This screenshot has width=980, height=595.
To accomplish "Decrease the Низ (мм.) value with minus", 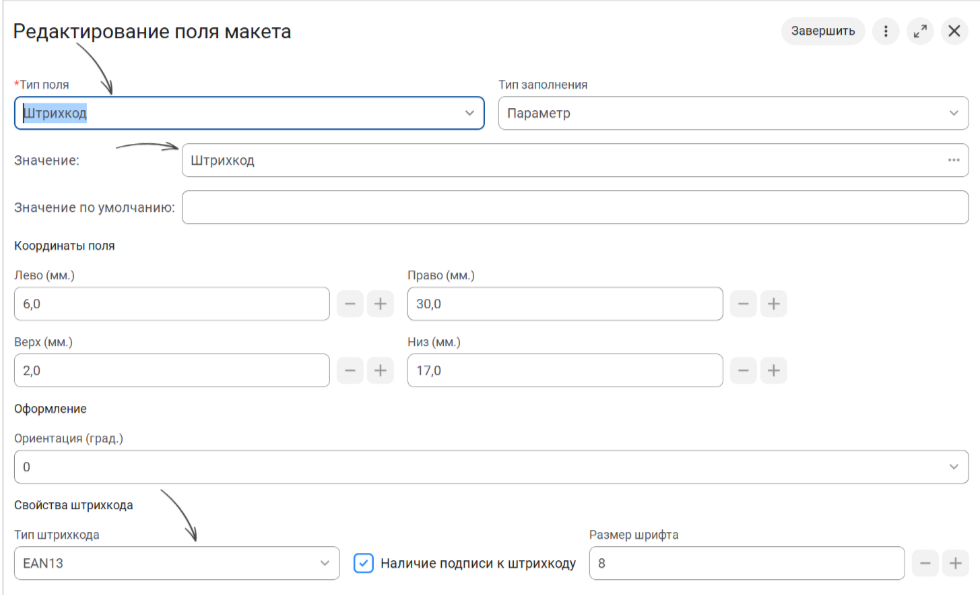I will 743,371.
